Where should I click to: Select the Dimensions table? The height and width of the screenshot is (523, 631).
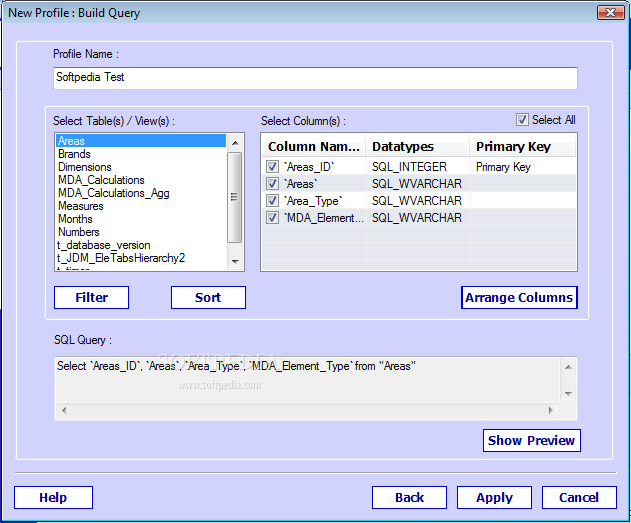click(x=141, y=167)
